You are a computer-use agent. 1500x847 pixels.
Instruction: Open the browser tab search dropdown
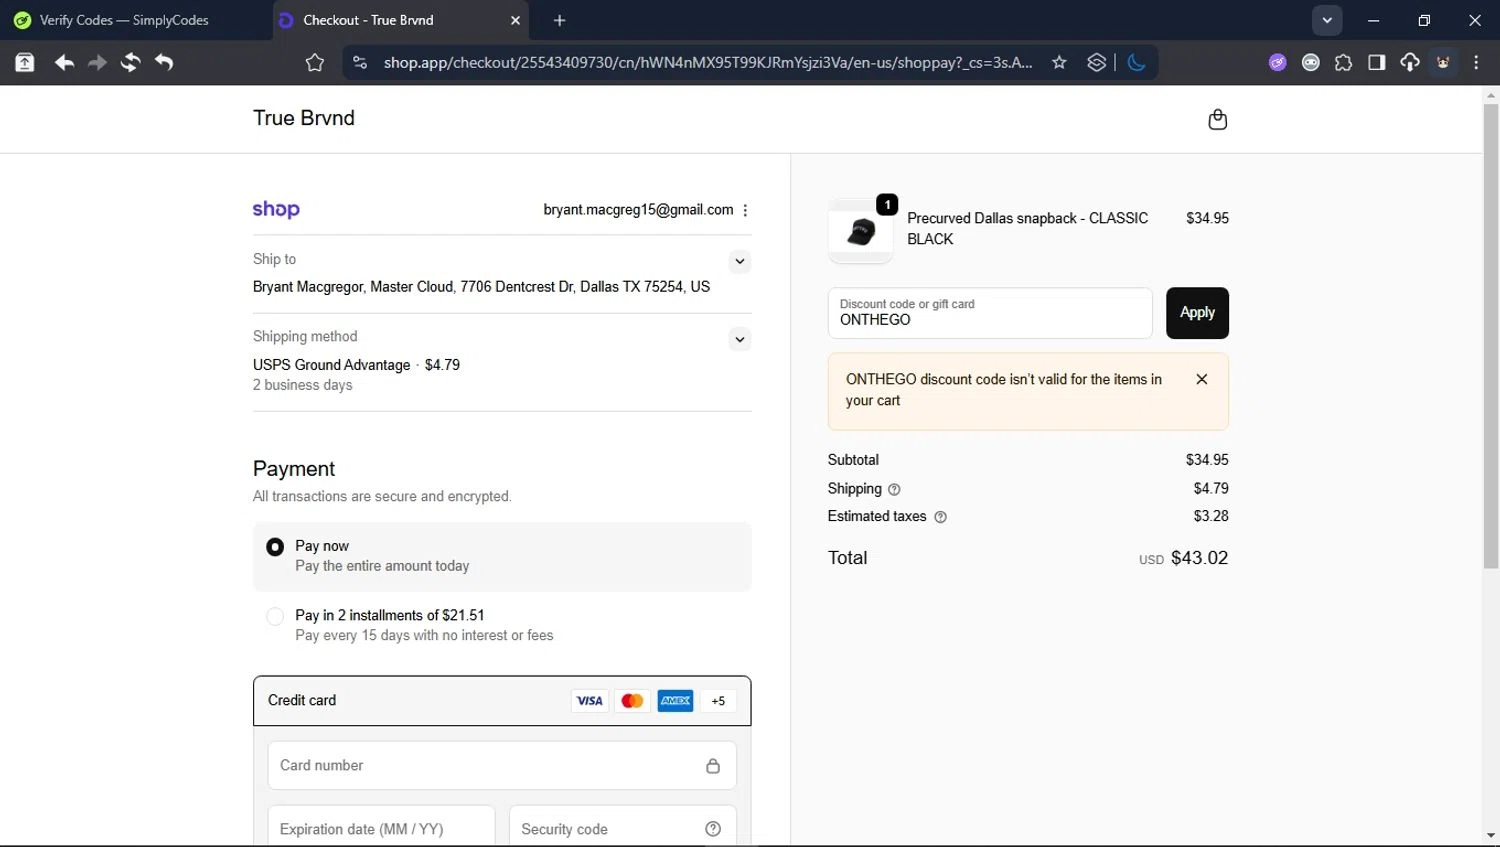pyautogui.click(x=1327, y=20)
